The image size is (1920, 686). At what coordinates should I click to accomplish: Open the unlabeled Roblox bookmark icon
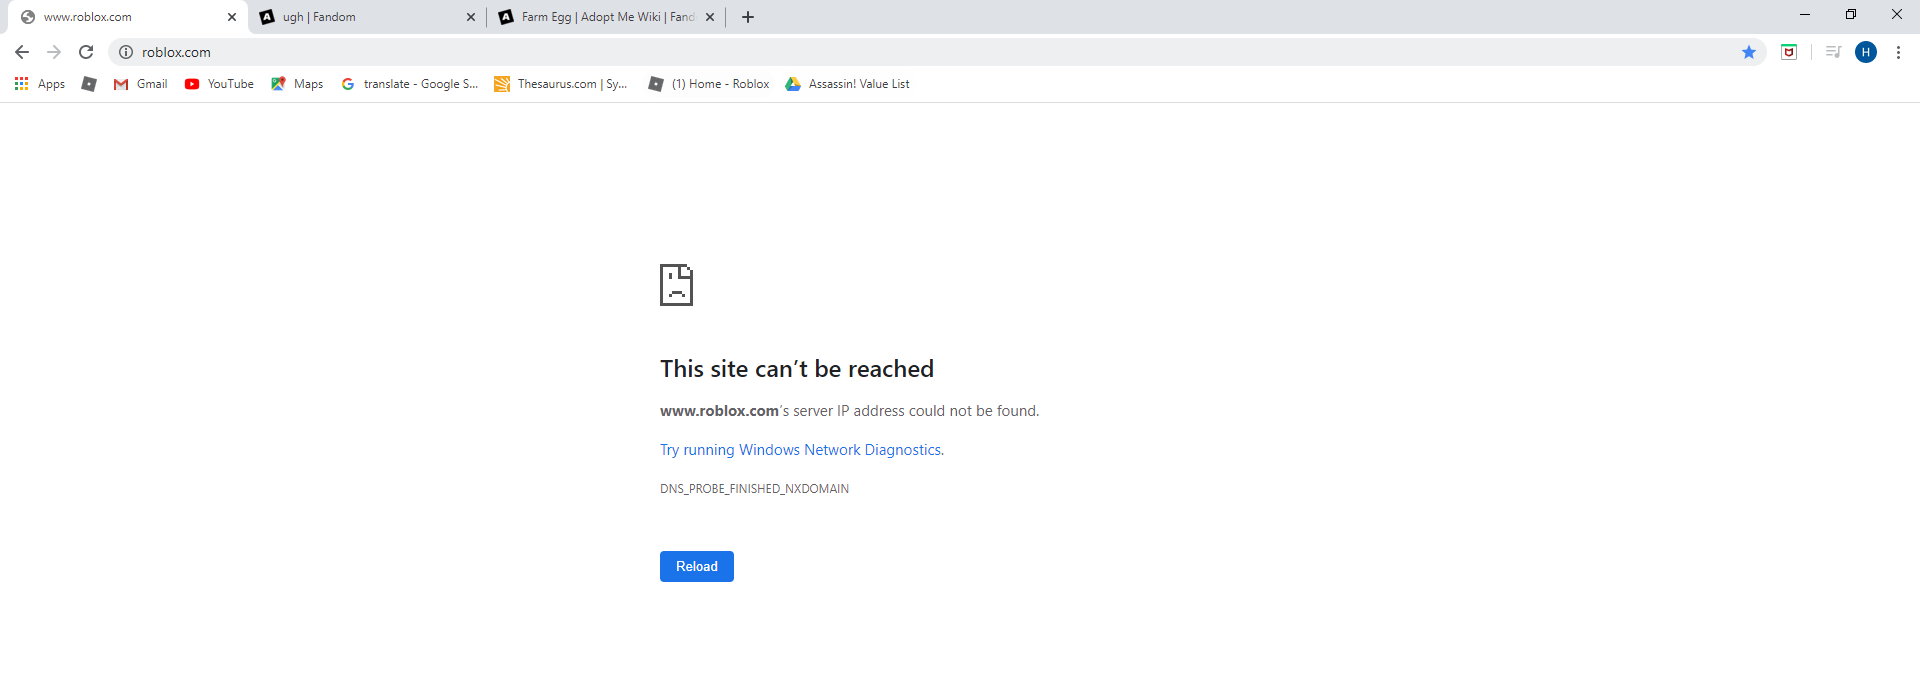point(89,84)
